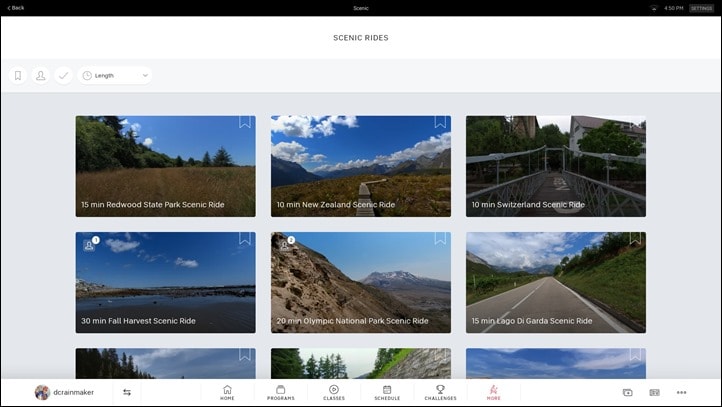Click the switch-arrows icon beside dcrainmaker
This screenshot has height=407, width=722.
(127, 392)
